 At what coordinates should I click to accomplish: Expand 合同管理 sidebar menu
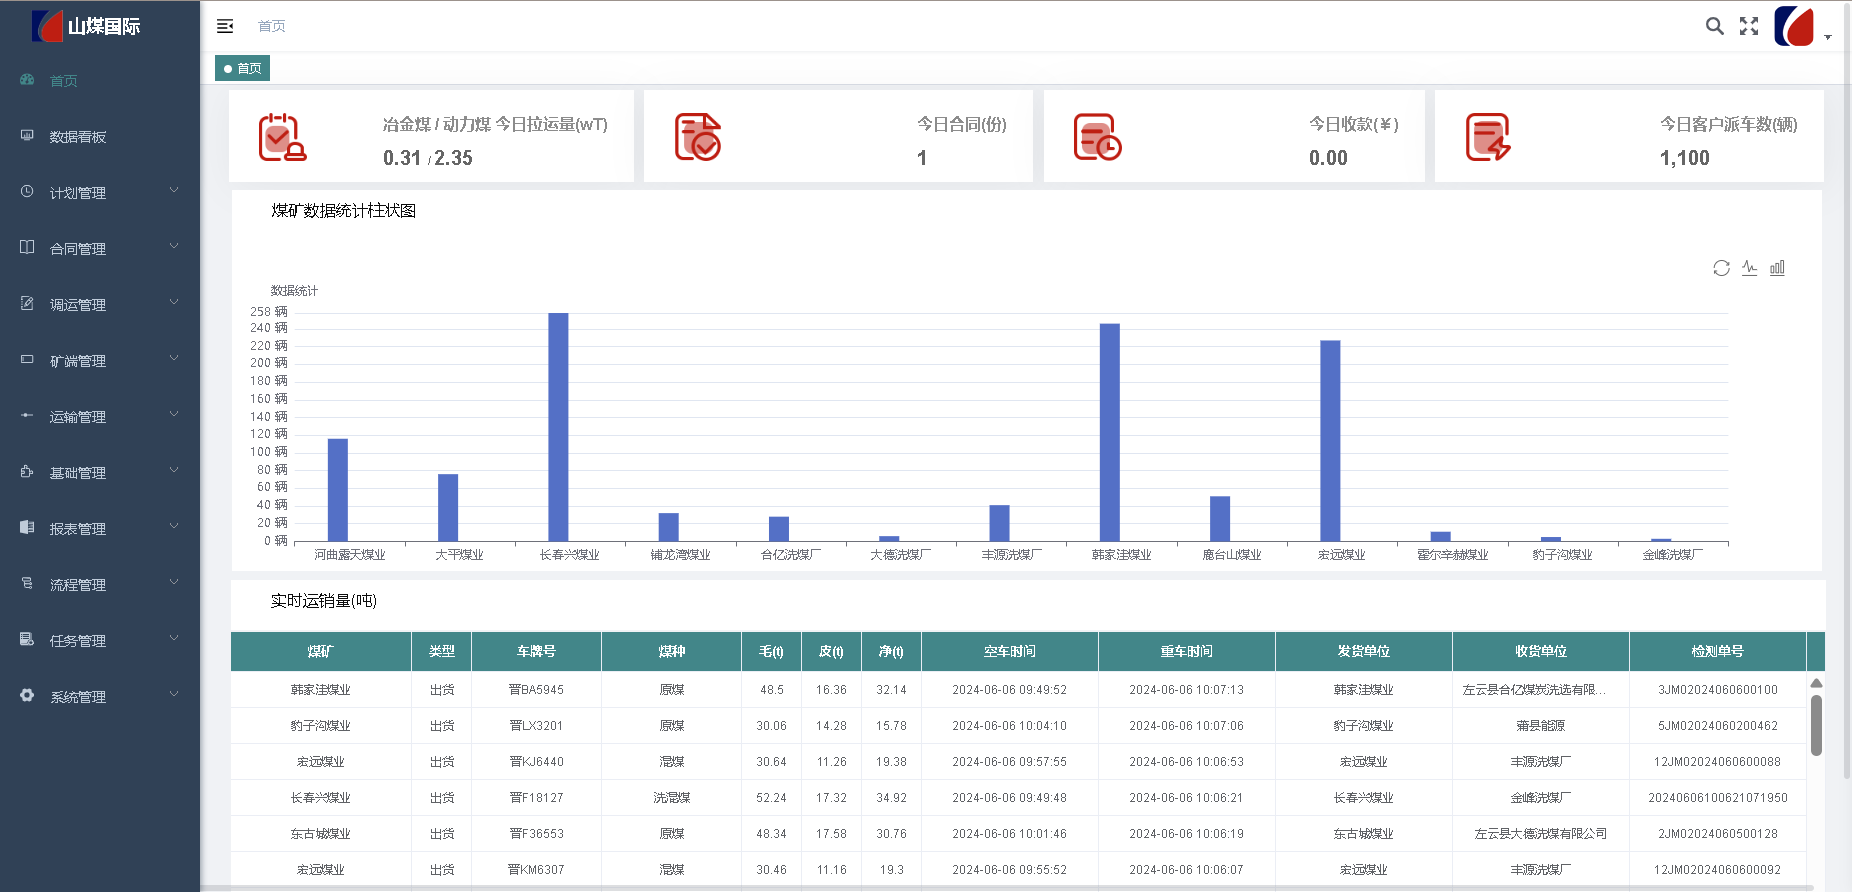point(100,249)
